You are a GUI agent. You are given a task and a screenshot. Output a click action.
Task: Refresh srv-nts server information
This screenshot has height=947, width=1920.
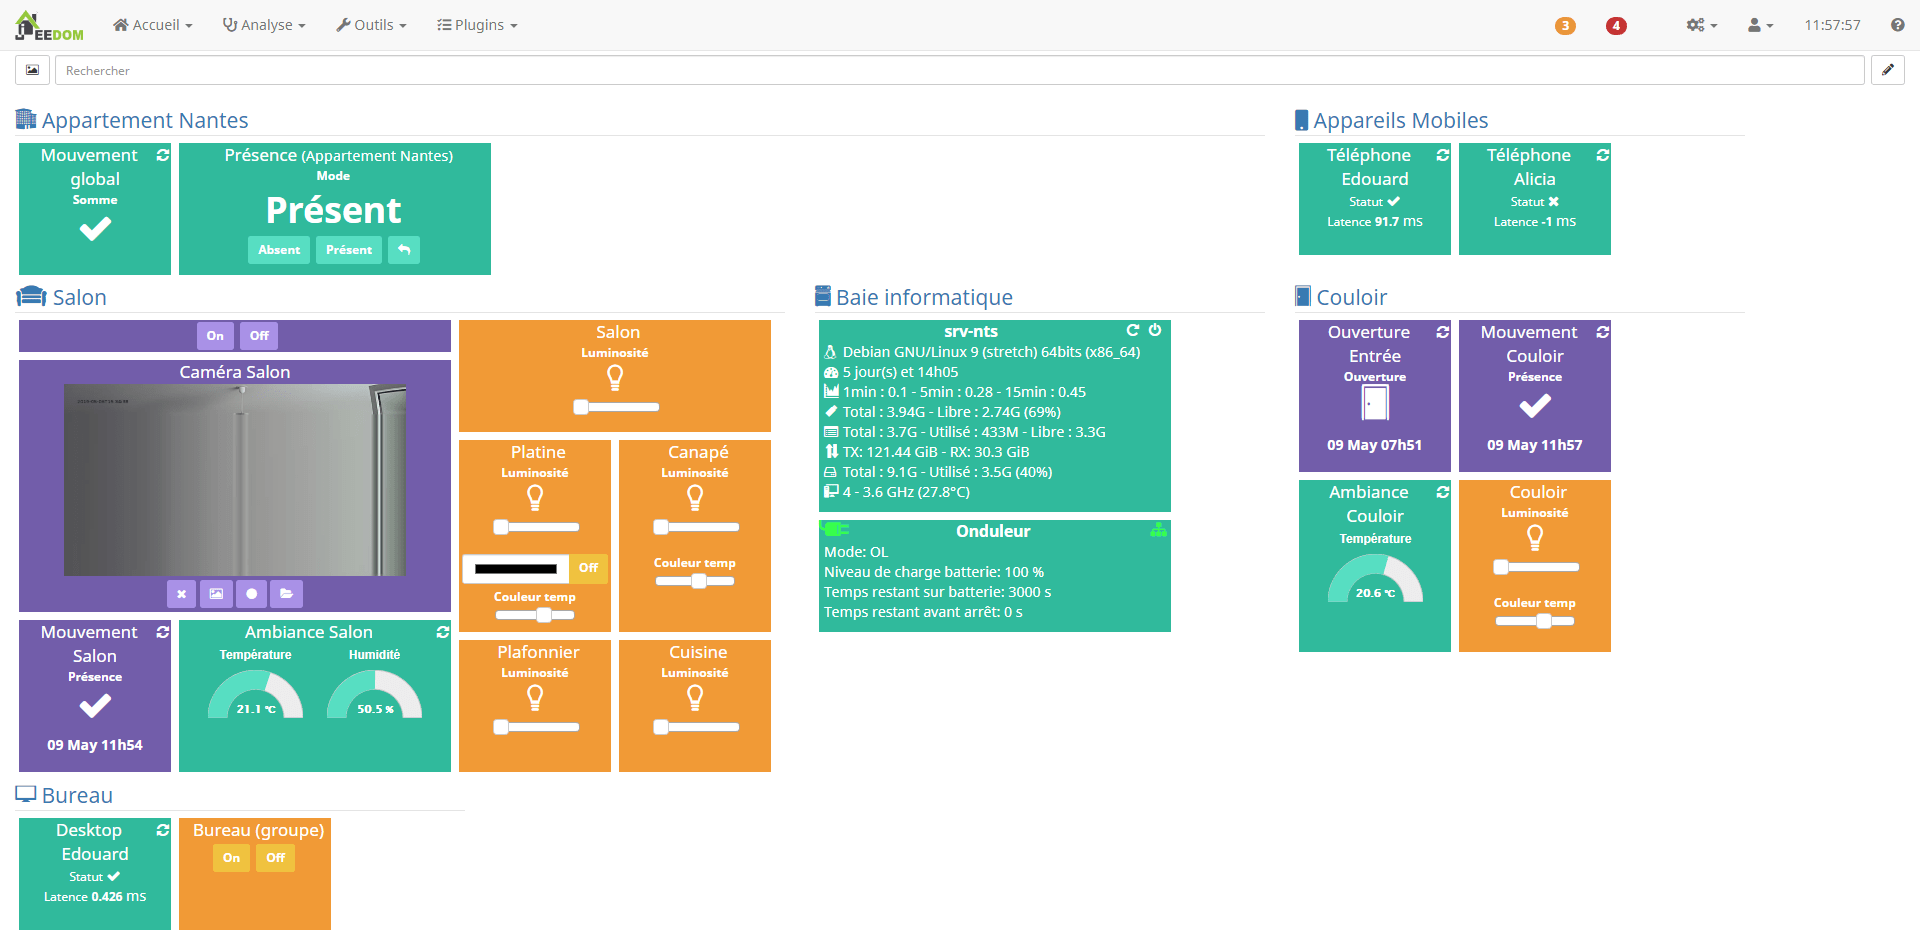[x=1133, y=330]
